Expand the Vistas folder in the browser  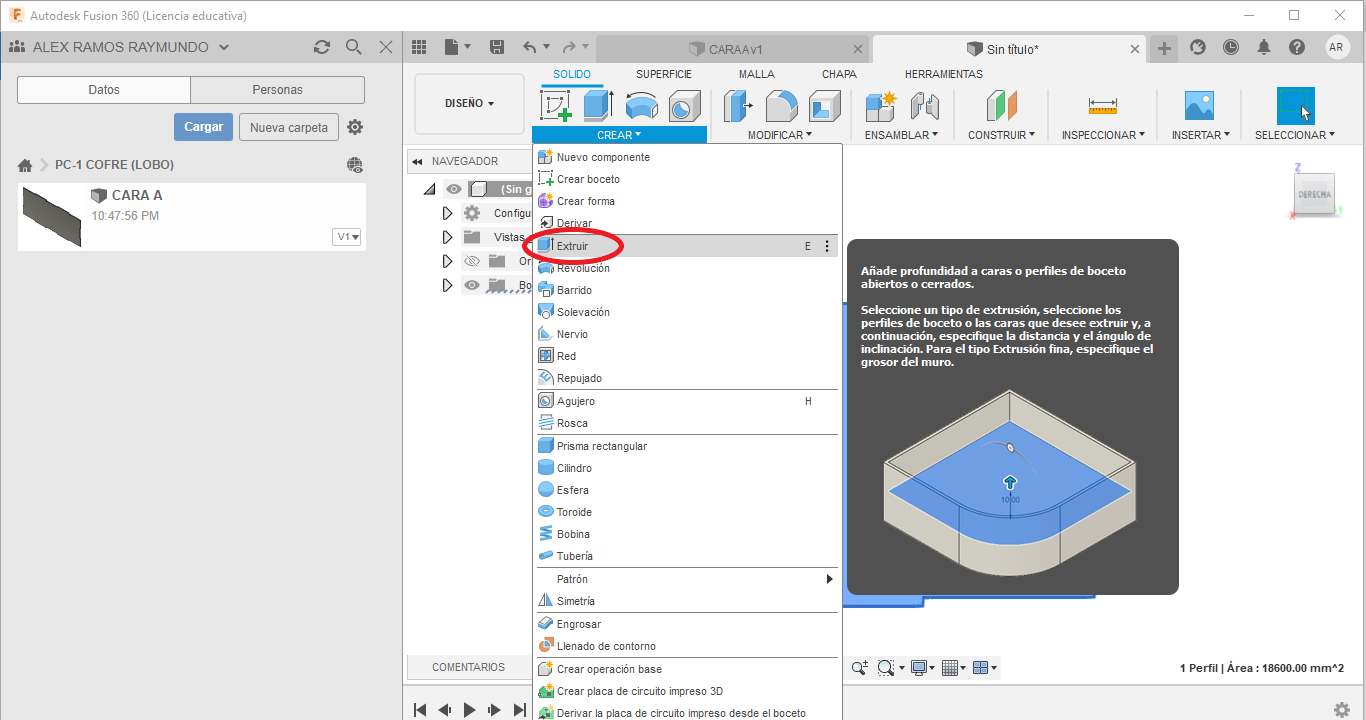[448, 237]
